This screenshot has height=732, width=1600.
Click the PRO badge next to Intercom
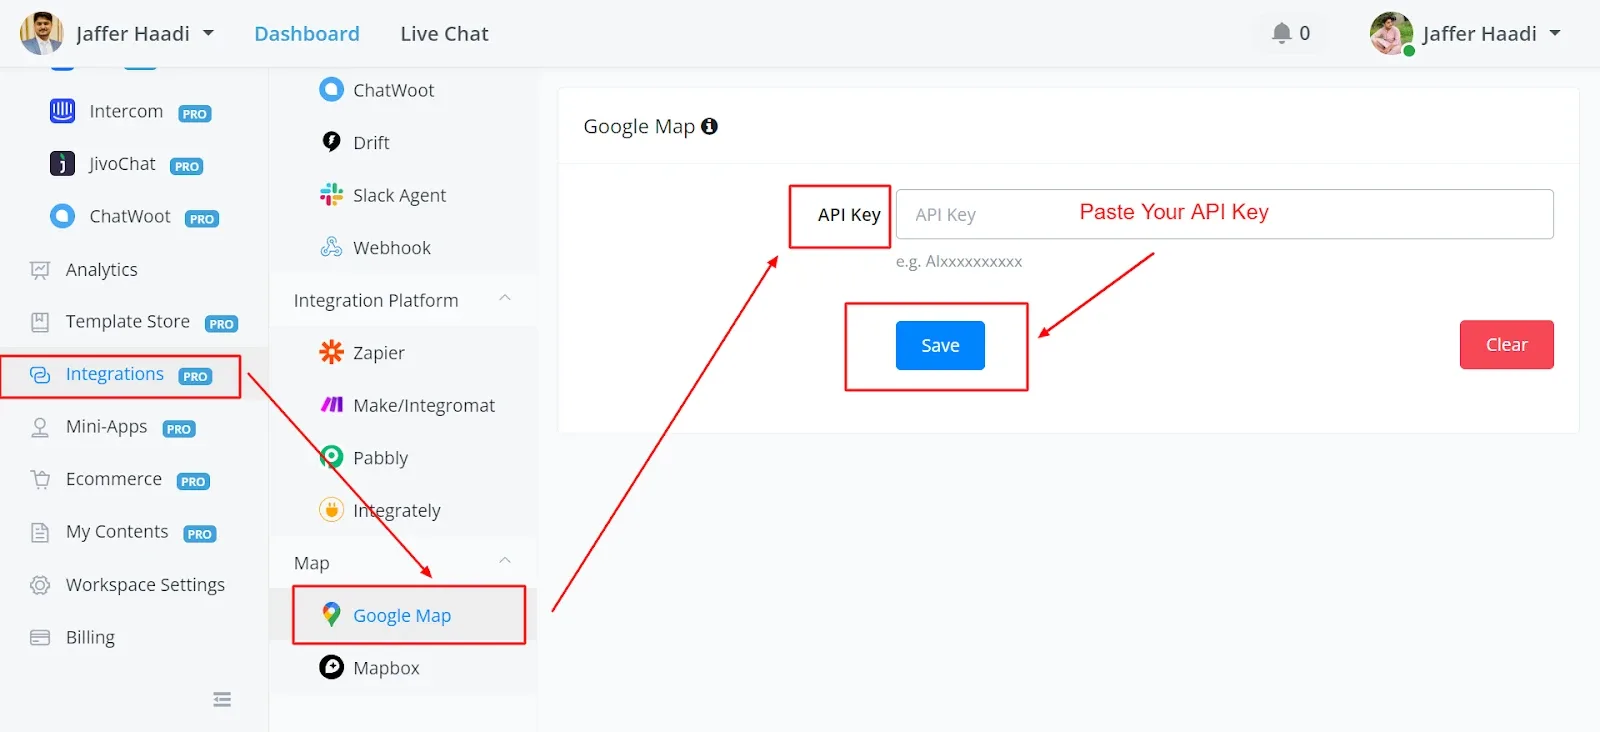click(195, 114)
